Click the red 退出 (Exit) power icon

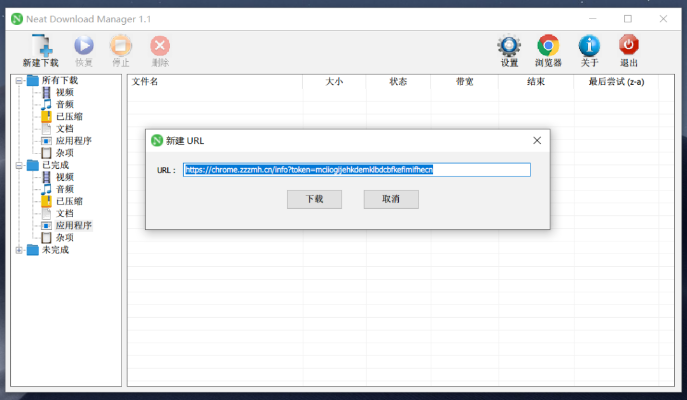(x=628, y=46)
